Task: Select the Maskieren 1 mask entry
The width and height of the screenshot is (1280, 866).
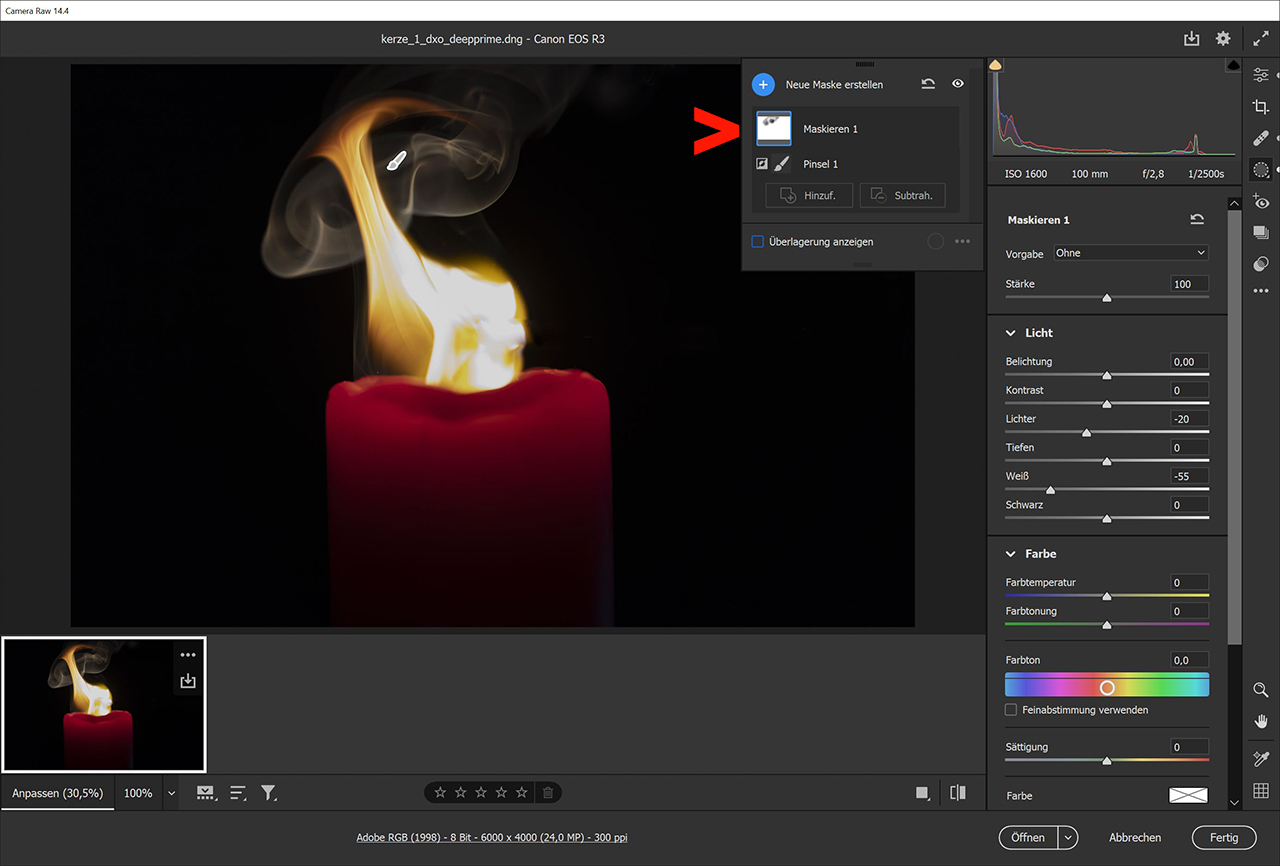Action: (x=830, y=129)
